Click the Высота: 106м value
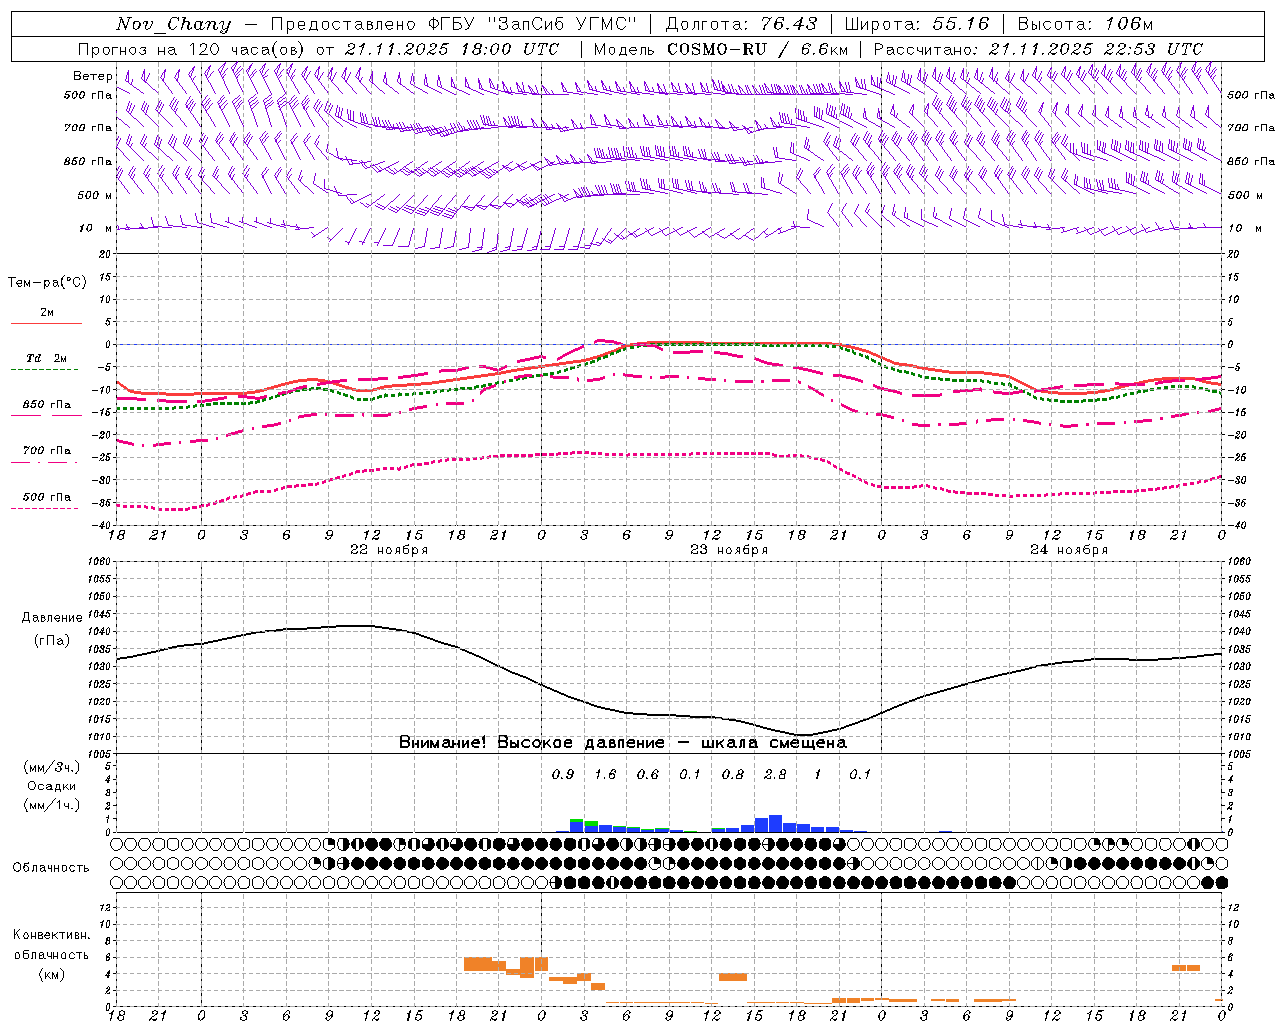The image size is (1280, 1024). [x=1085, y=24]
